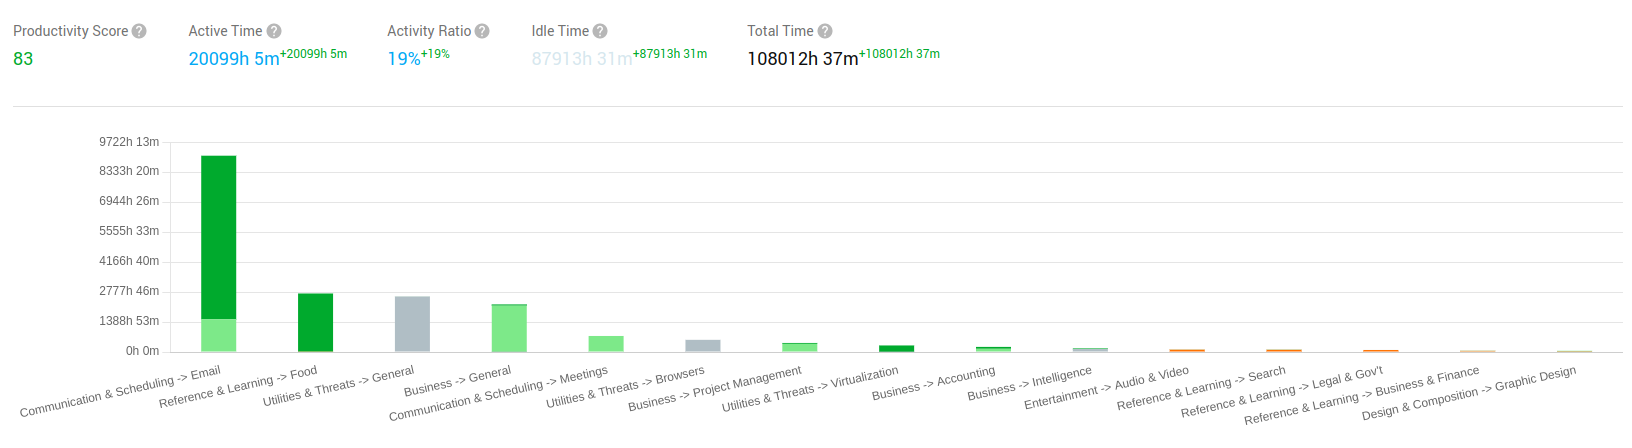Image resolution: width=1632 pixels, height=448 pixels.
Task: Click the Activity Ratio 19% value
Action: (404, 59)
